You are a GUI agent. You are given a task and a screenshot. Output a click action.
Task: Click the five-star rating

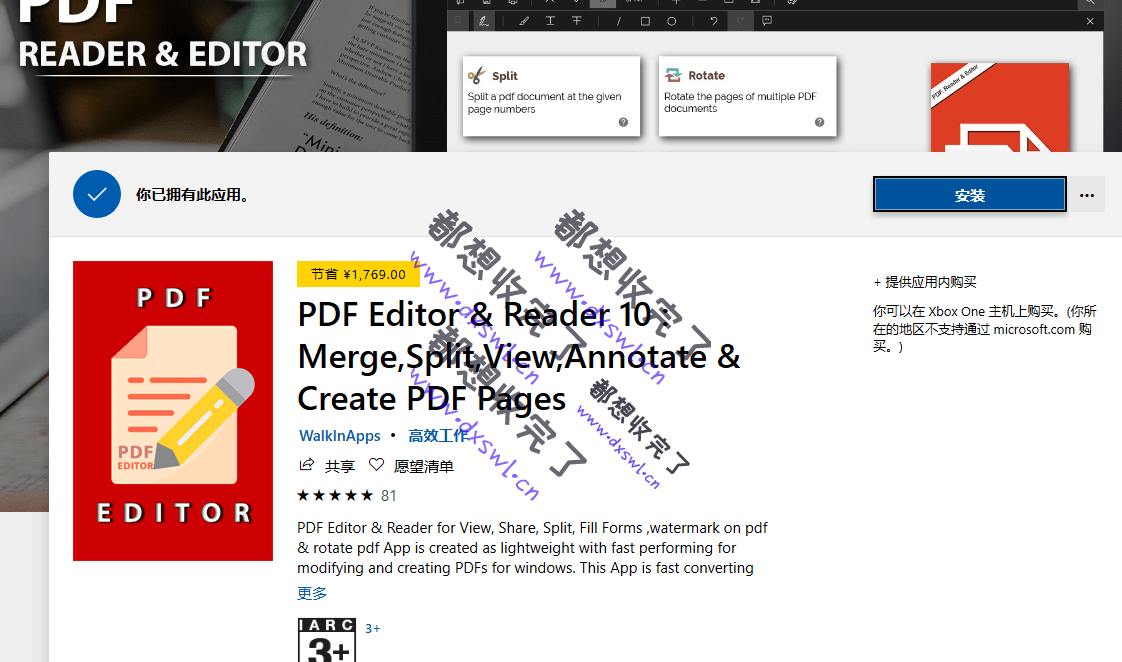[x=335, y=495]
